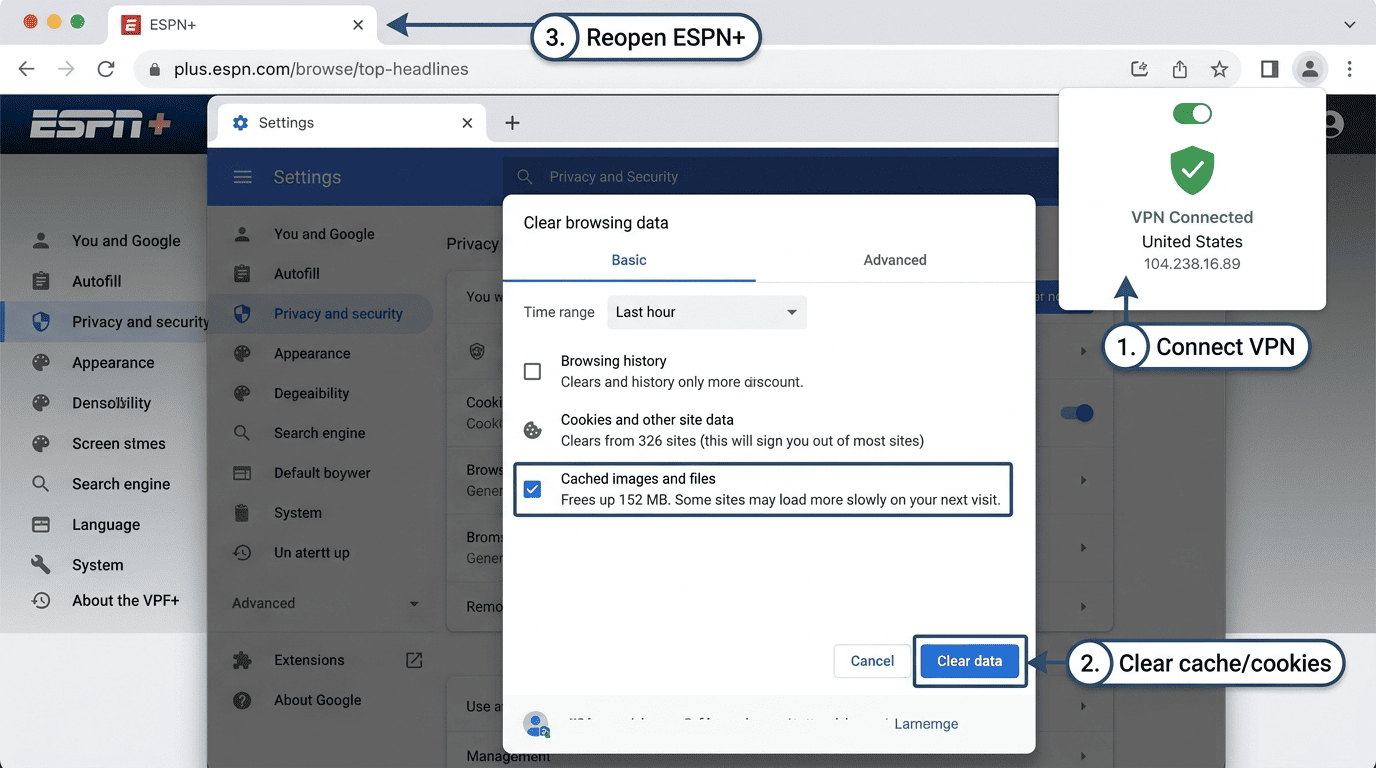The height and width of the screenshot is (768, 1376).
Task: Close the Settings tab
Action: pos(467,123)
